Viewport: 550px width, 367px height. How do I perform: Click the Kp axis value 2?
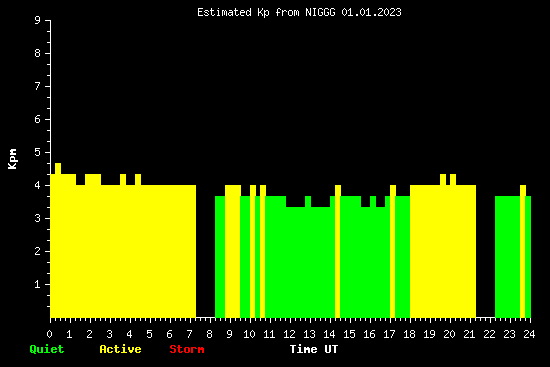(x=38, y=251)
